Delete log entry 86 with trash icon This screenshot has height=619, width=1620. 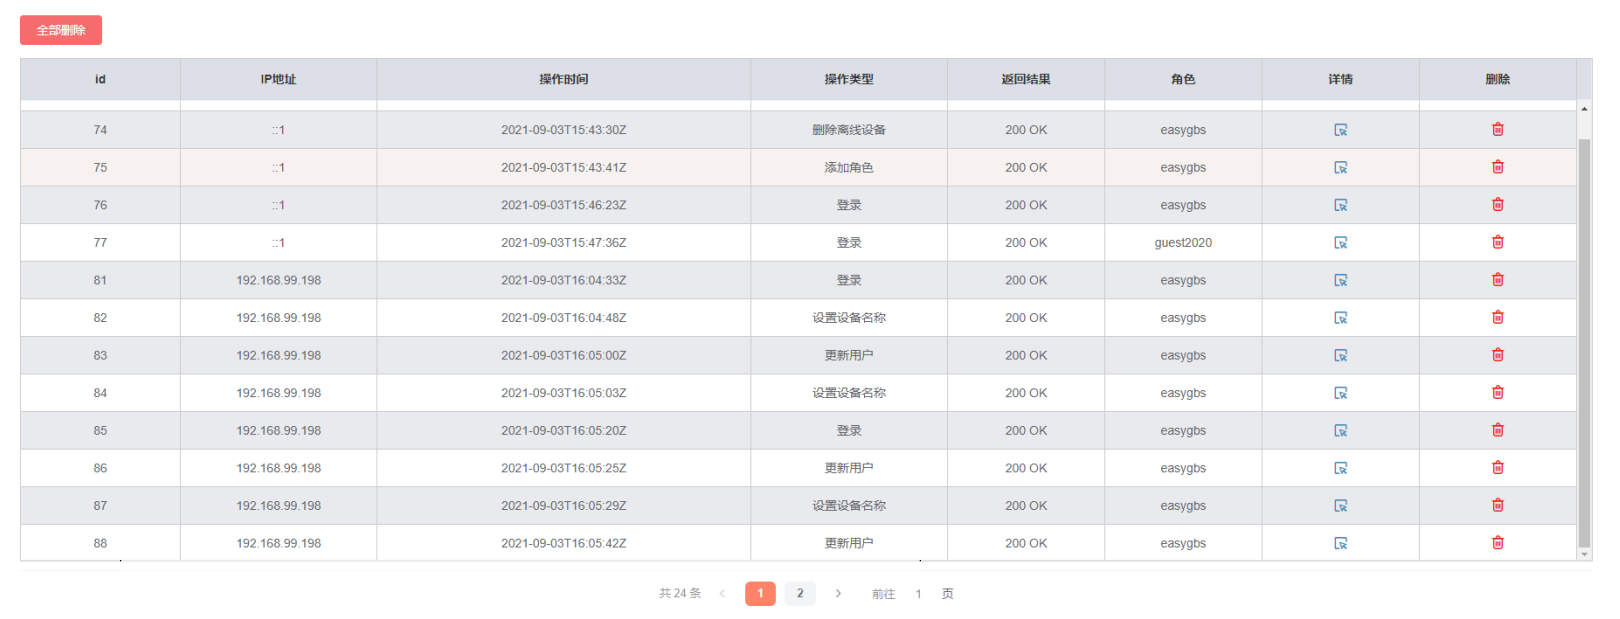(x=1497, y=467)
